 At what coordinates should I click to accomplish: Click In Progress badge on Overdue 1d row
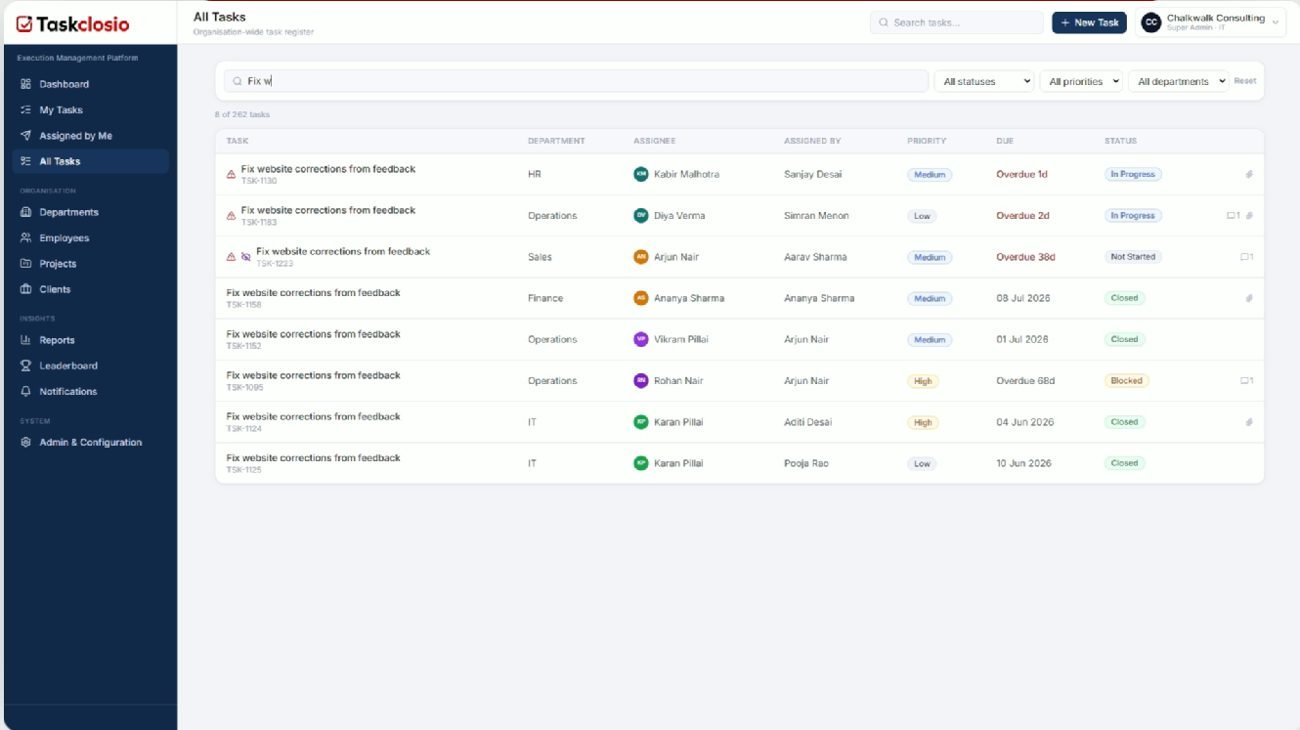(1132, 174)
